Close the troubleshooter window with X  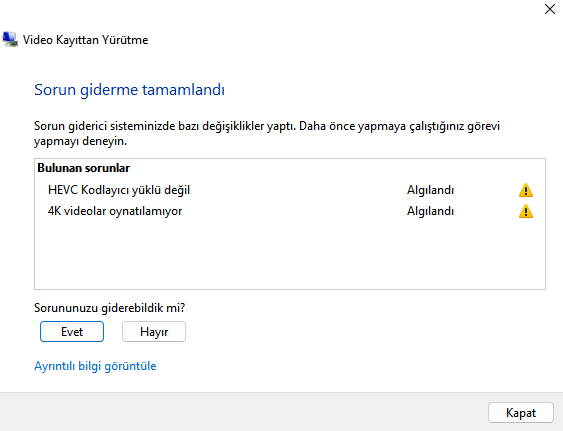click(x=550, y=9)
